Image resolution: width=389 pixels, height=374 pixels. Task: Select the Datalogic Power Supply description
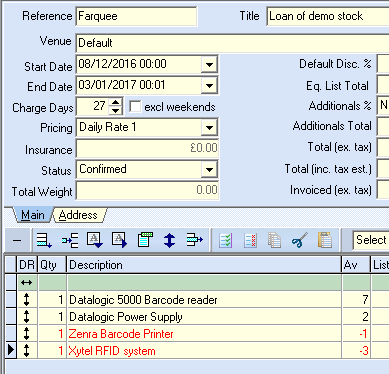tap(126, 317)
